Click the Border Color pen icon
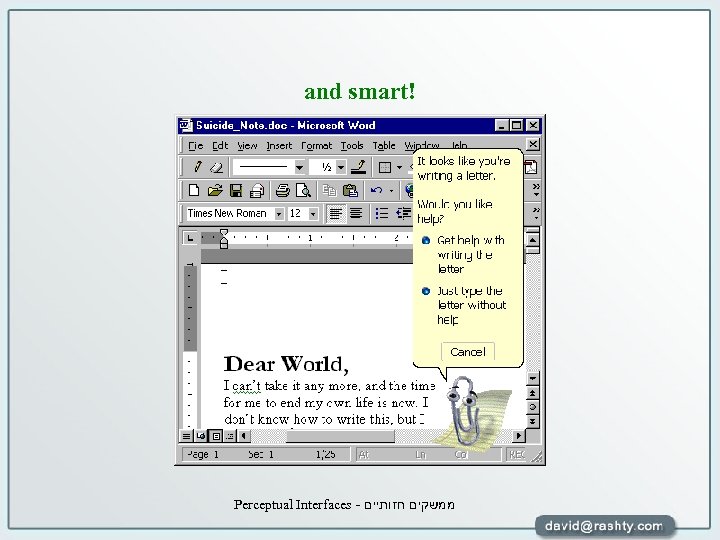720x540 pixels. [358, 167]
